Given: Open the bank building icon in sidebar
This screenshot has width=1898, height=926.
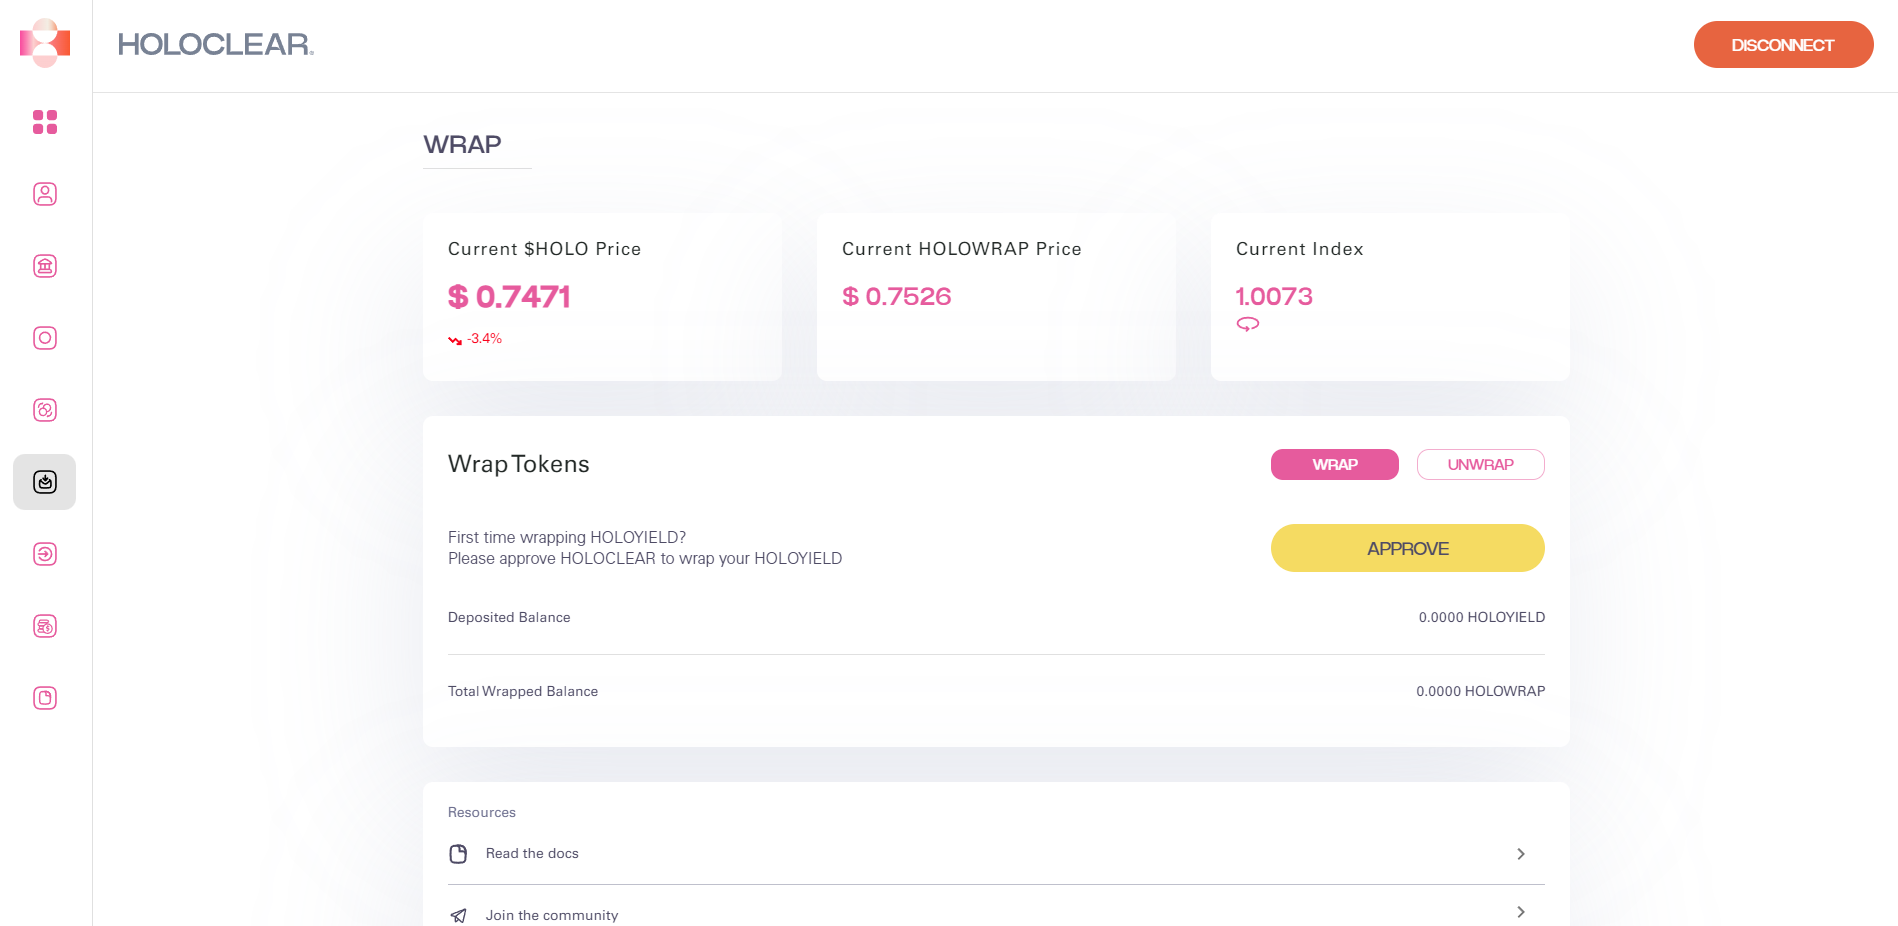Looking at the screenshot, I should 45,266.
